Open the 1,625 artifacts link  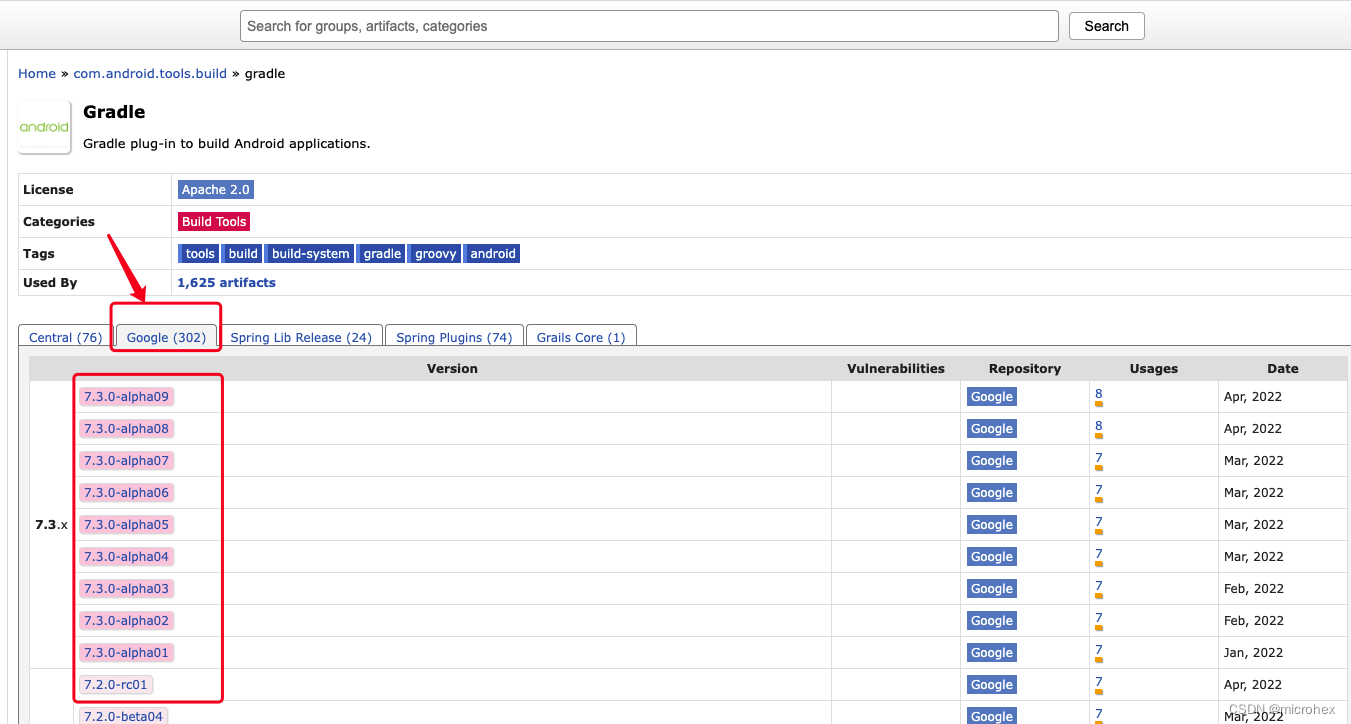click(226, 283)
